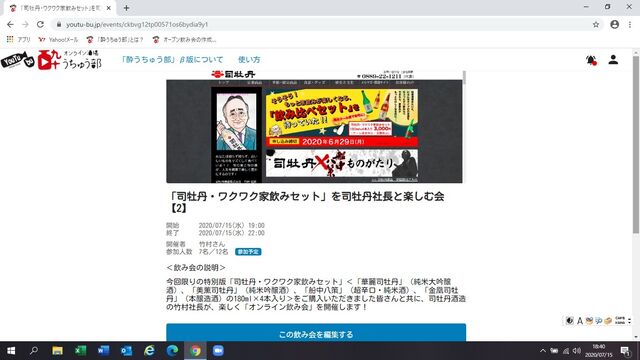
Task: Click the taskbar clock and date
Action: click(599, 351)
